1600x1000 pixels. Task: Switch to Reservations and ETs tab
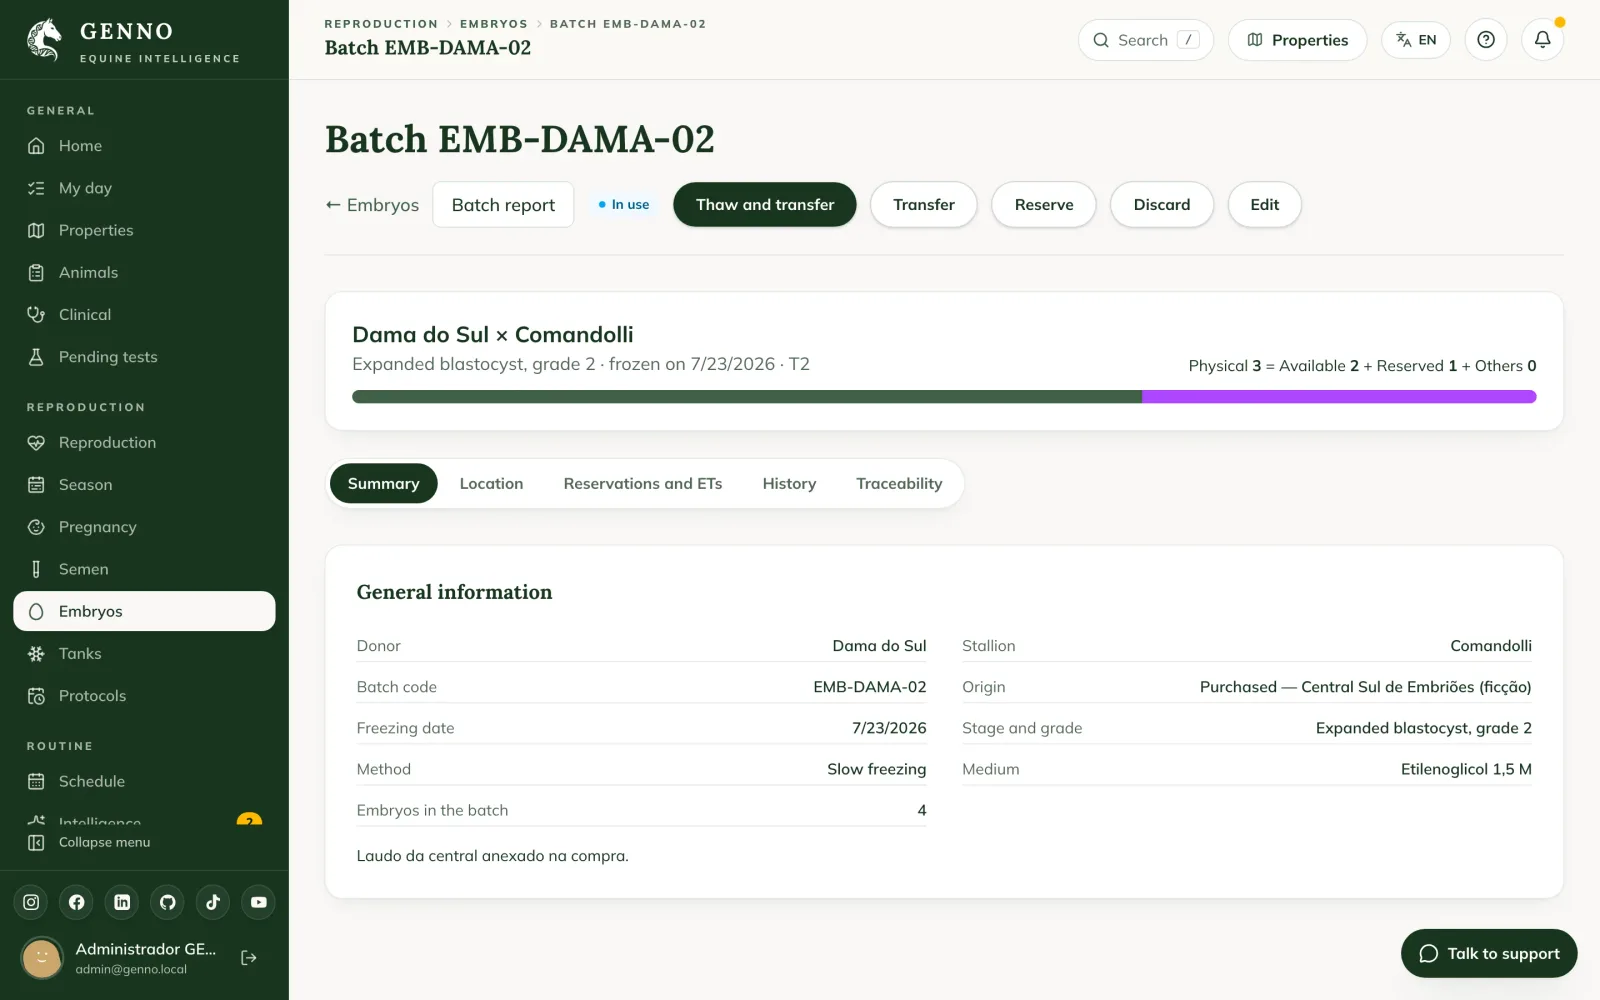pyautogui.click(x=643, y=483)
